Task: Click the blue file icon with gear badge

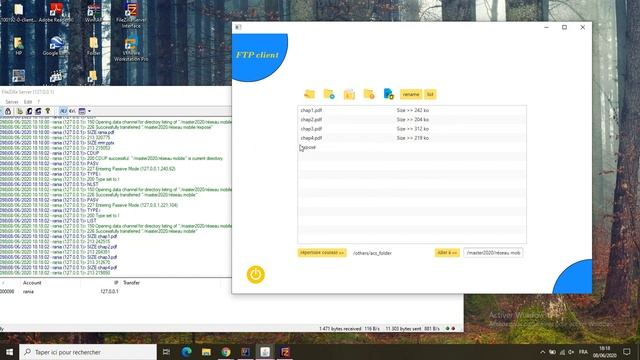Action: 389,94
